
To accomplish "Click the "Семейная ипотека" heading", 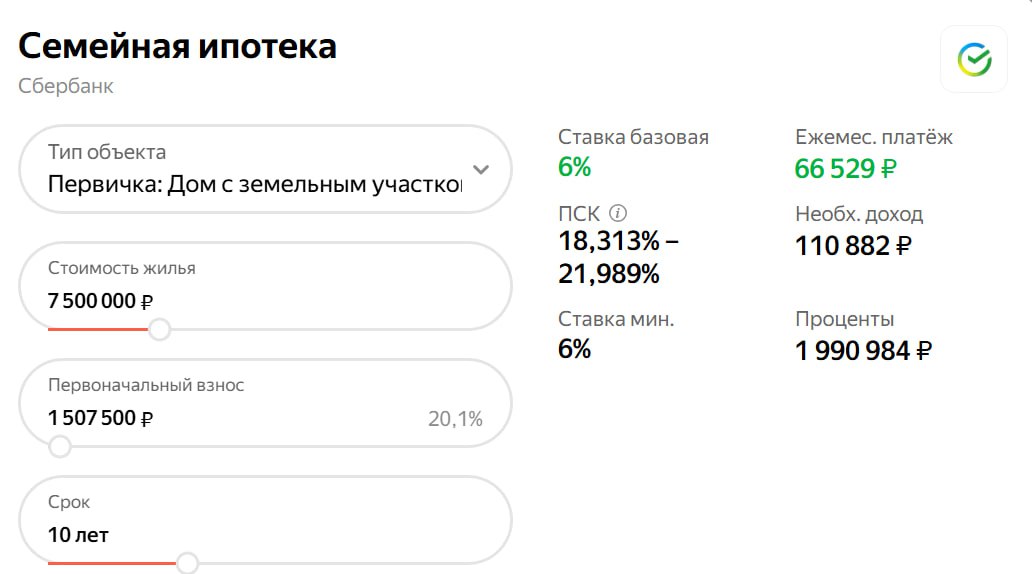I will click(x=177, y=46).
